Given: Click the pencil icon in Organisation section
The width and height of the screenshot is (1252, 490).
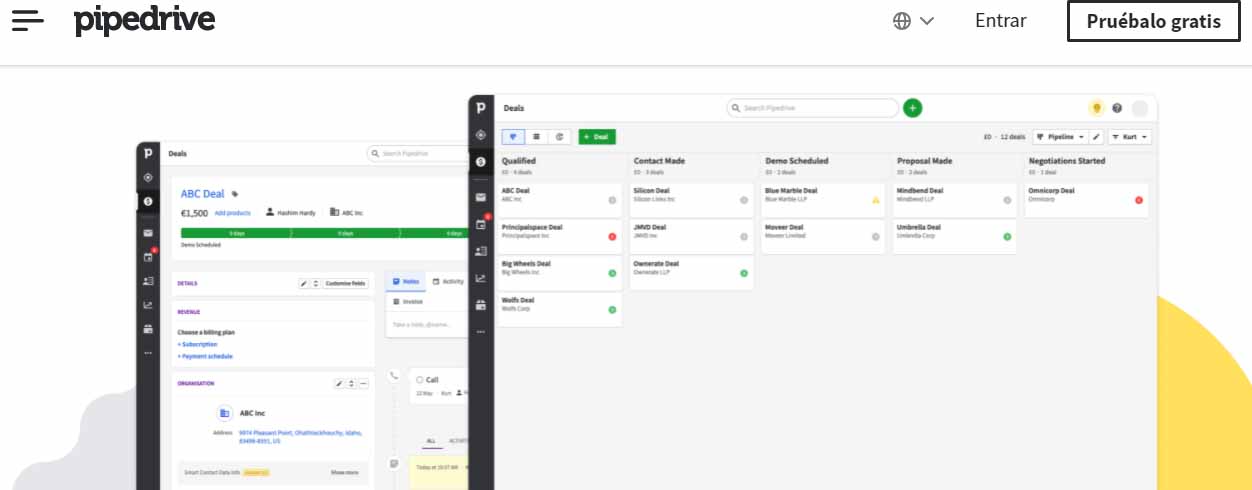Looking at the screenshot, I should coord(339,384).
